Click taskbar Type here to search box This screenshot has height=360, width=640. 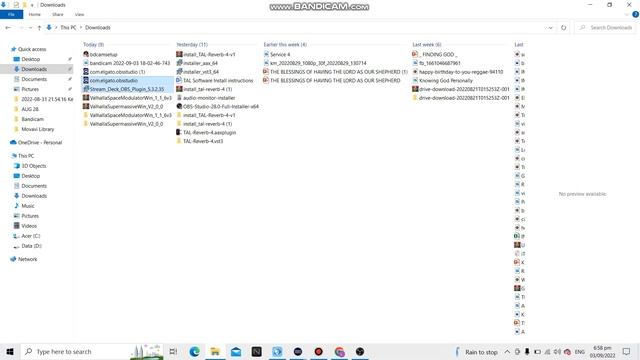pos(92,352)
